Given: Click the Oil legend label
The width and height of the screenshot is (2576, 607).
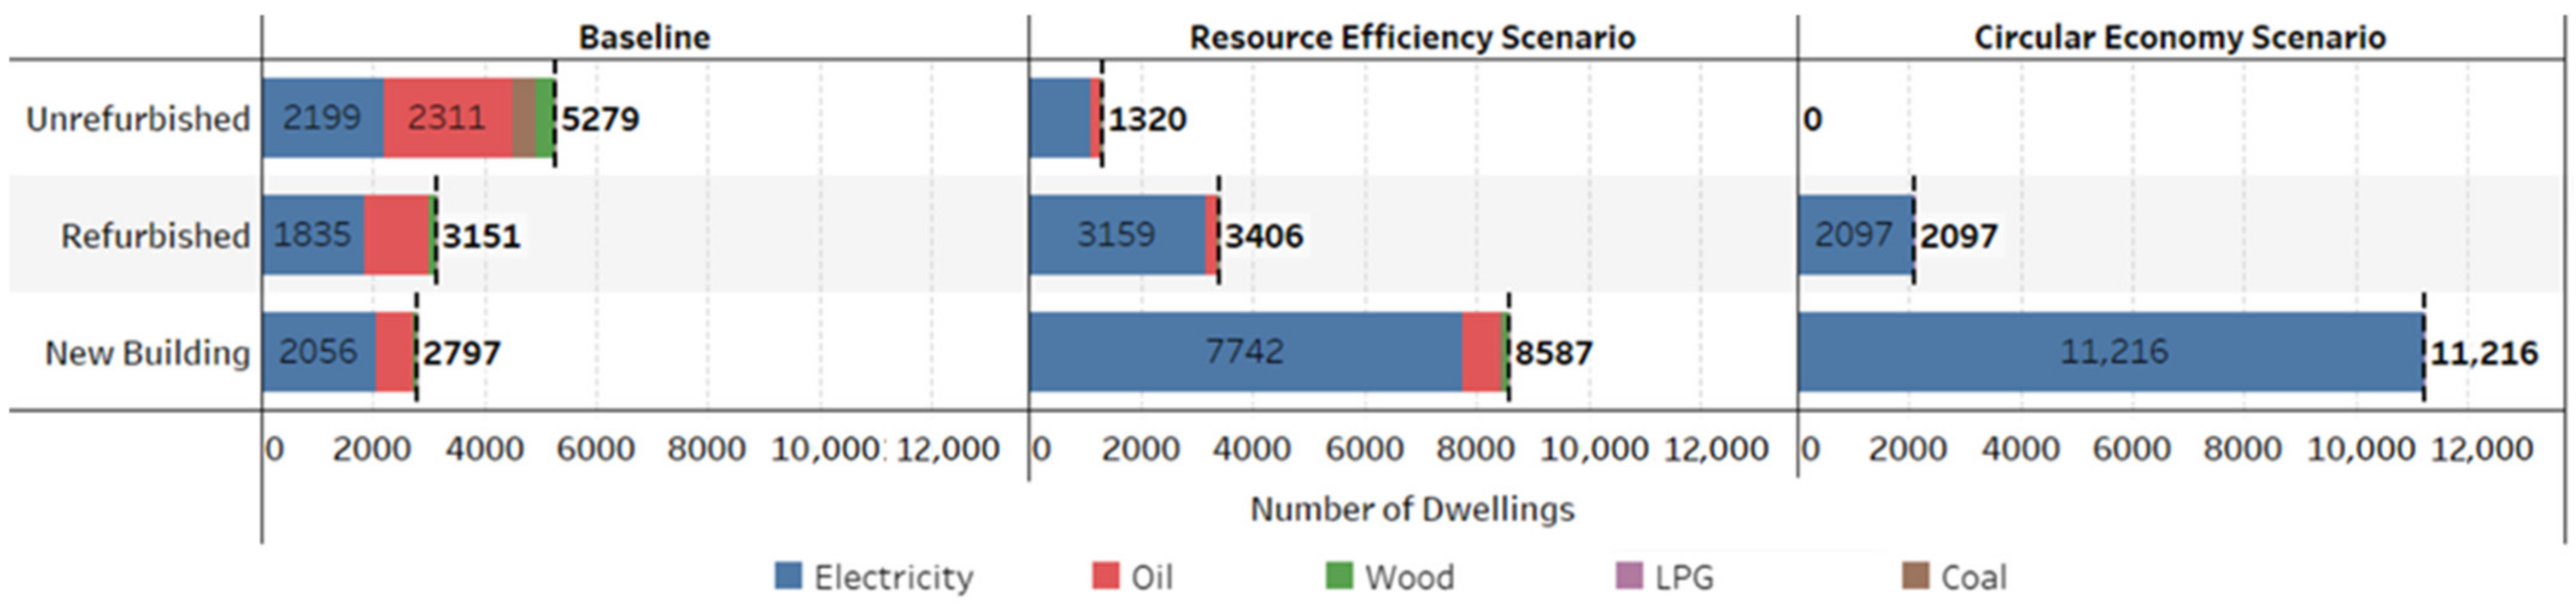Looking at the screenshot, I should tap(1152, 577).
